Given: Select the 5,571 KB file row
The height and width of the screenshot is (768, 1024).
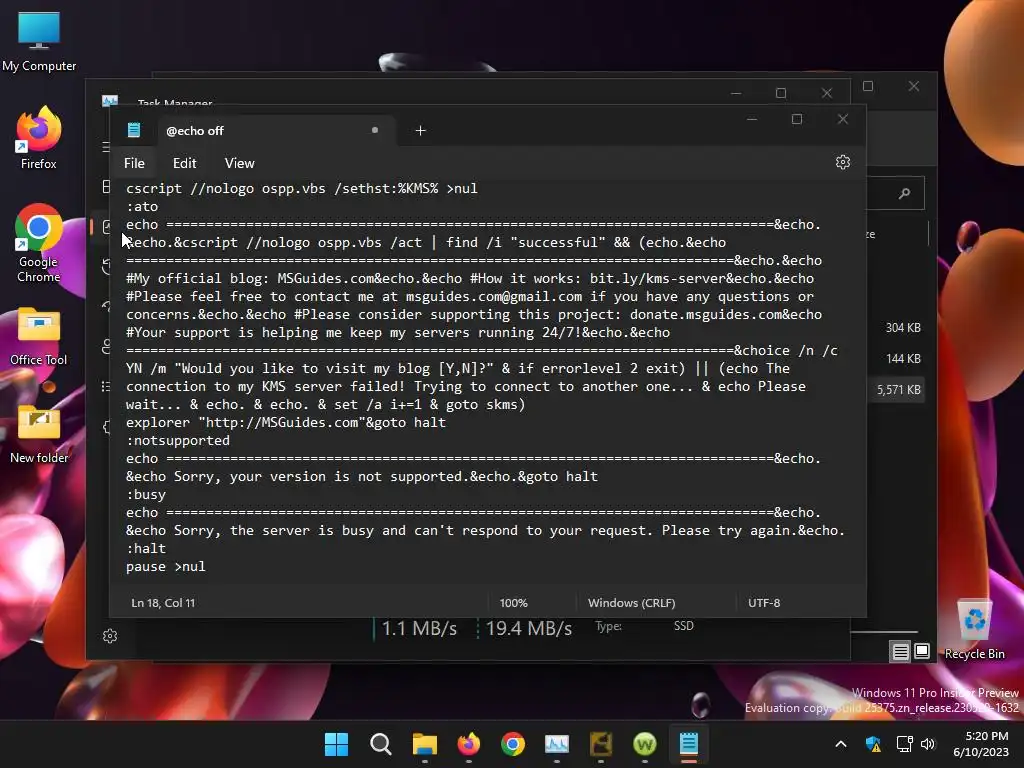Looking at the screenshot, I should tap(897, 390).
